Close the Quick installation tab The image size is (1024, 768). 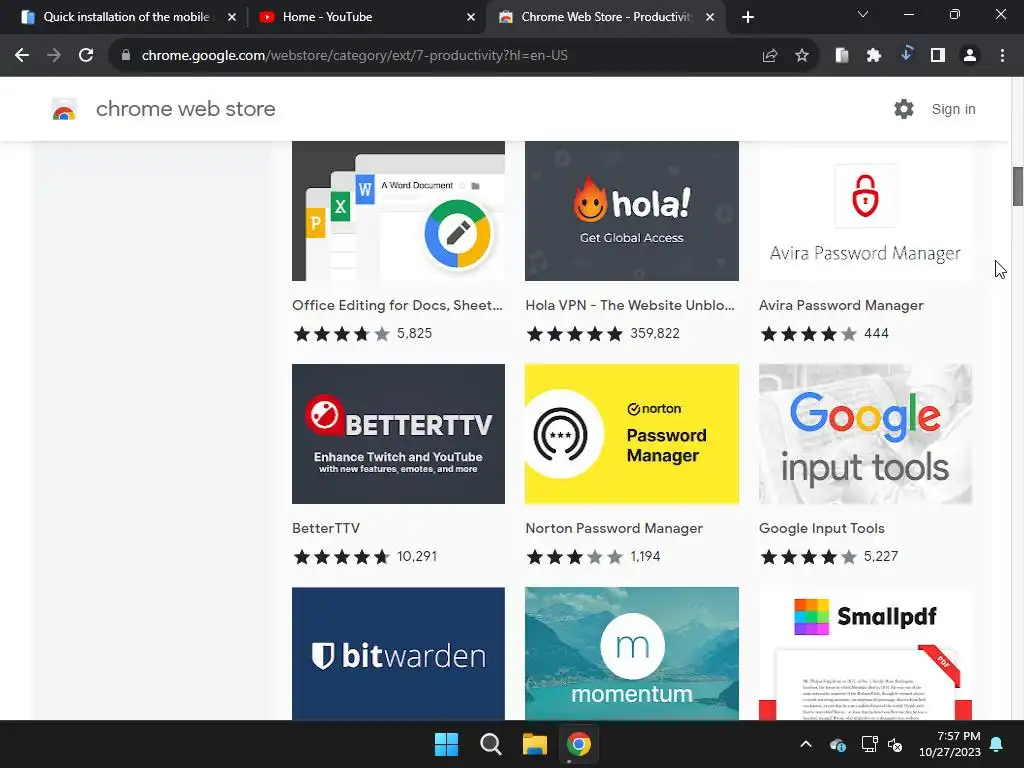tap(232, 17)
